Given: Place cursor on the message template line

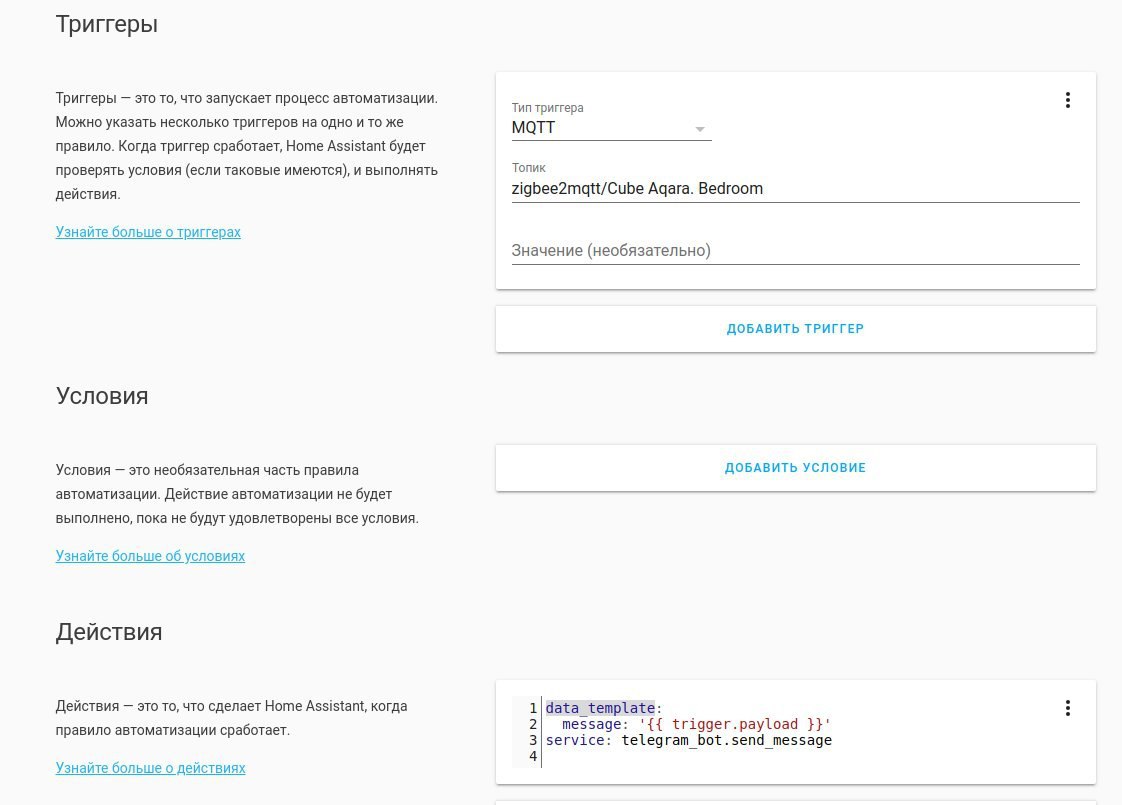Looking at the screenshot, I should pyautogui.click(x=696, y=724).
